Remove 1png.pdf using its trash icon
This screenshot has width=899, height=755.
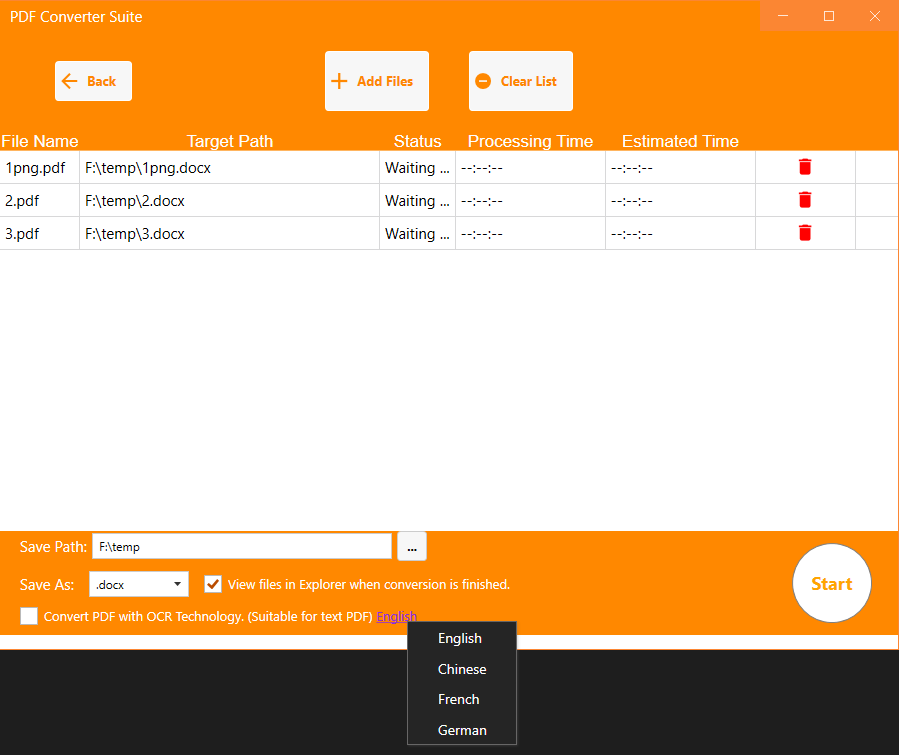(x=804, y=167)
